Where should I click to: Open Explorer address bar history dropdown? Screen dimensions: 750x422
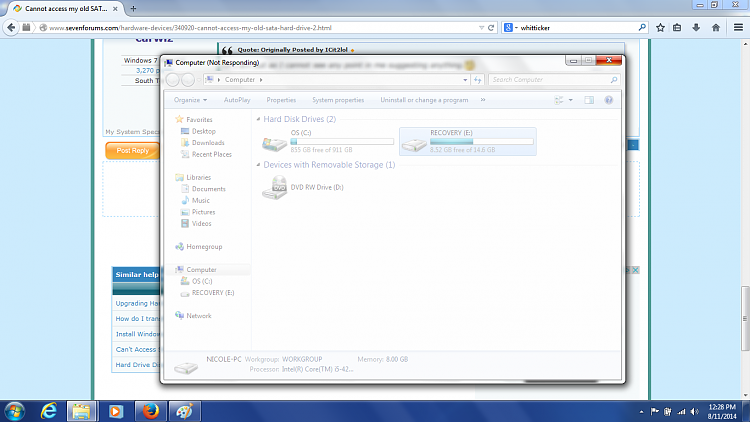pyautogui.click(x=465, y=80)
